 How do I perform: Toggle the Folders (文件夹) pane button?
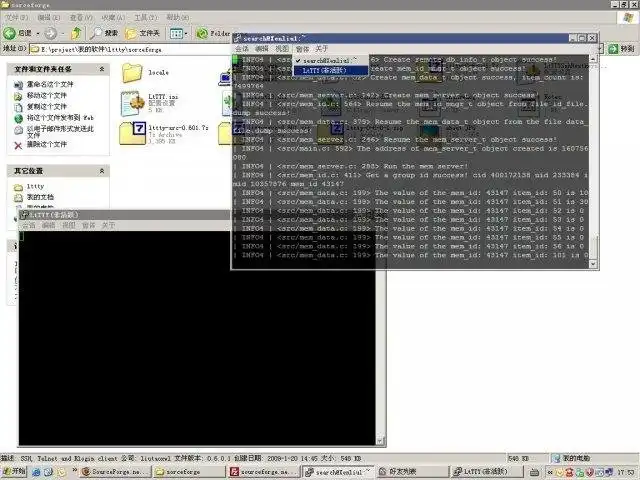[x=142, y=33]
